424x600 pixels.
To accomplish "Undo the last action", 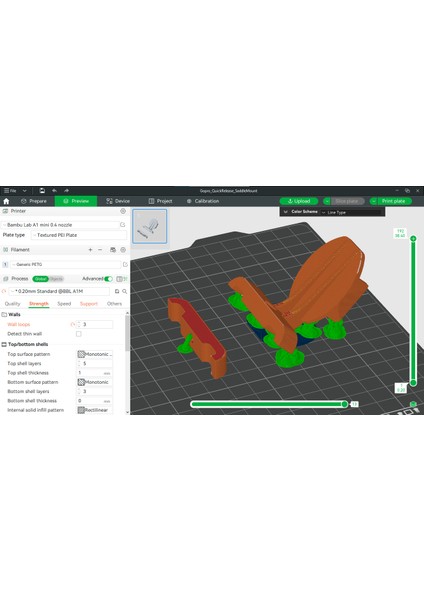I will [54, 191].
